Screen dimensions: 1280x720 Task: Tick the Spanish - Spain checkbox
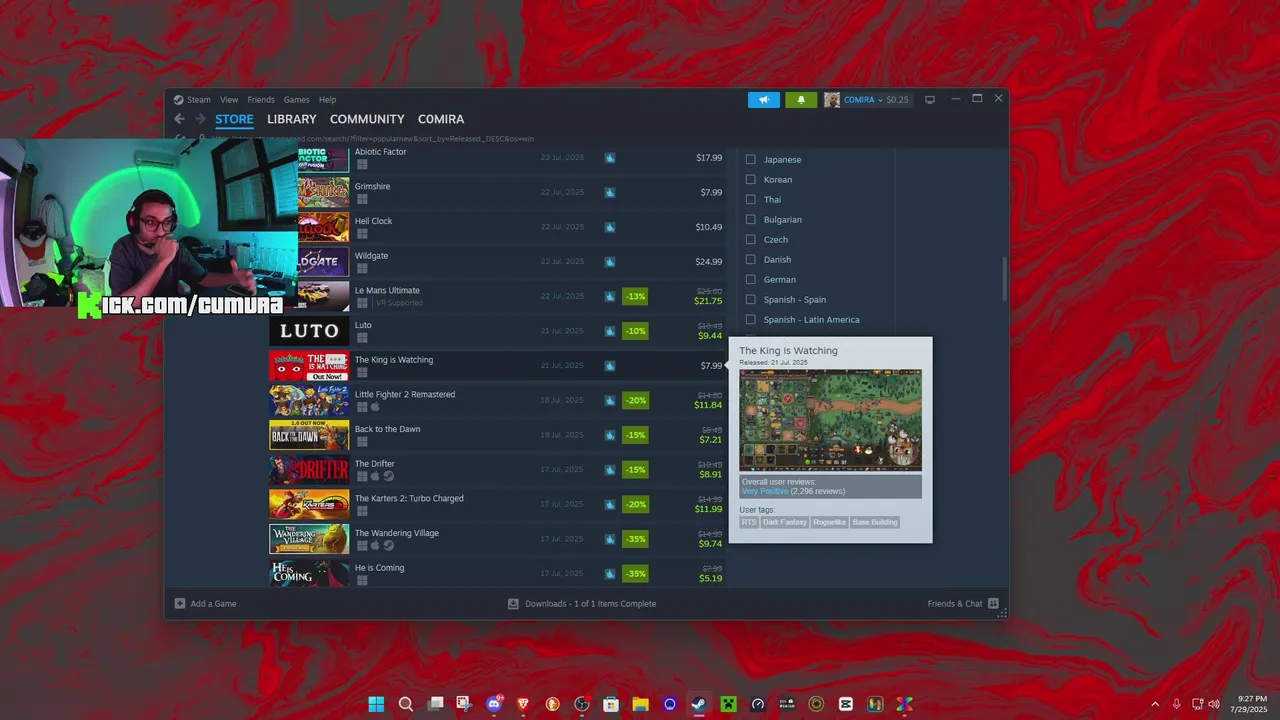point(750,299)
